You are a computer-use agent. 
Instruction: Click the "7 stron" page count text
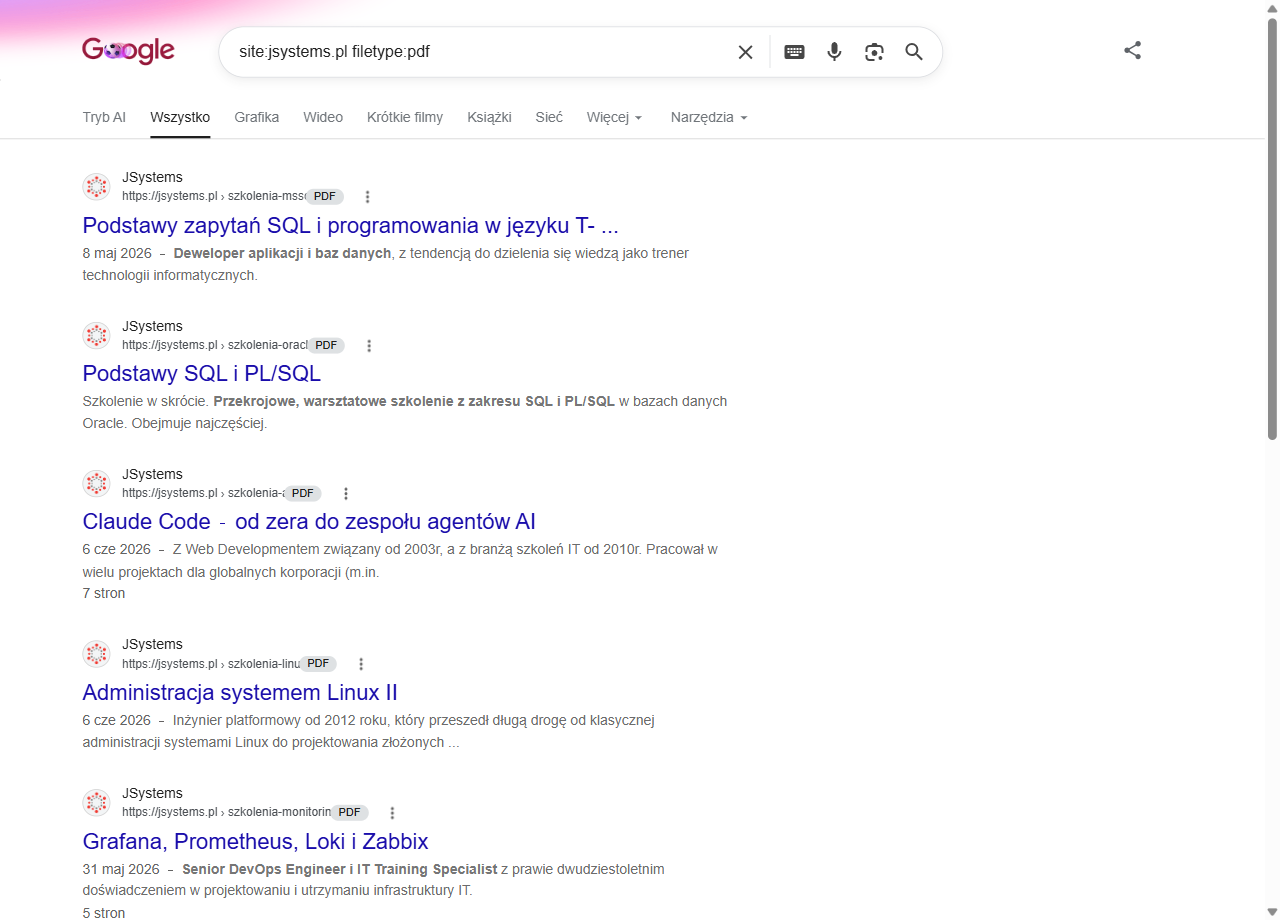point(104,593)
